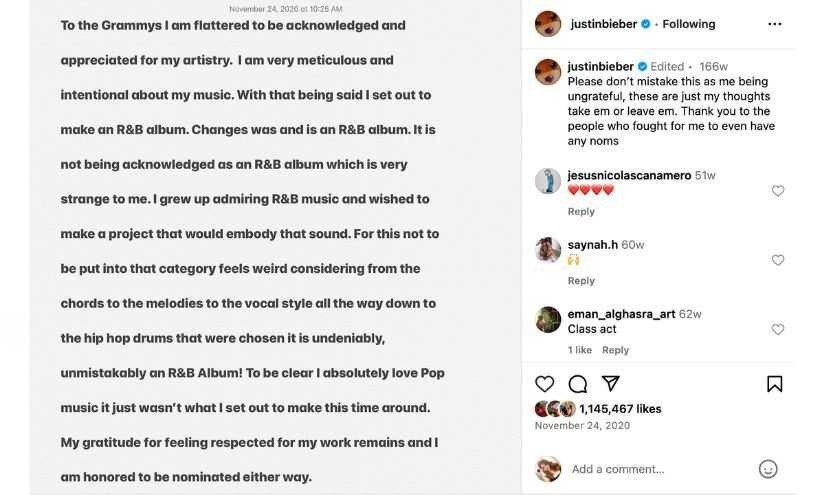This screenshot has width=825, height=495.
Task: View the 1 like on Class act comment
Action: [580, 350]
